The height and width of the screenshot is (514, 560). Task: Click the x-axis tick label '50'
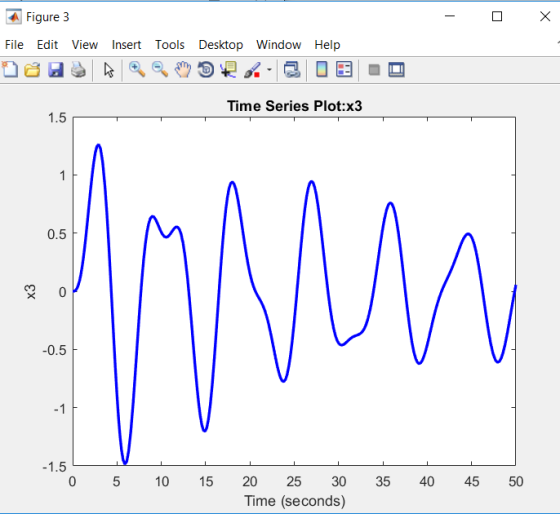[x=516, y=481]
